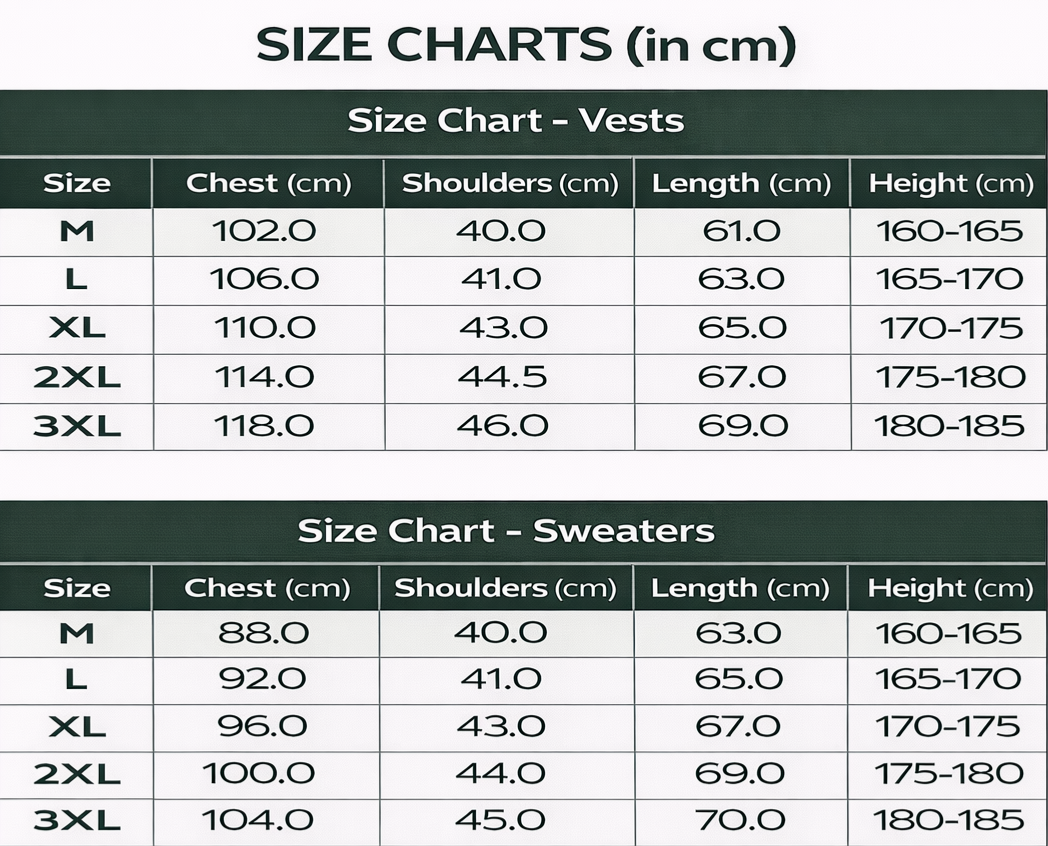Select the Chest column header in Vests table

(268, 183)
